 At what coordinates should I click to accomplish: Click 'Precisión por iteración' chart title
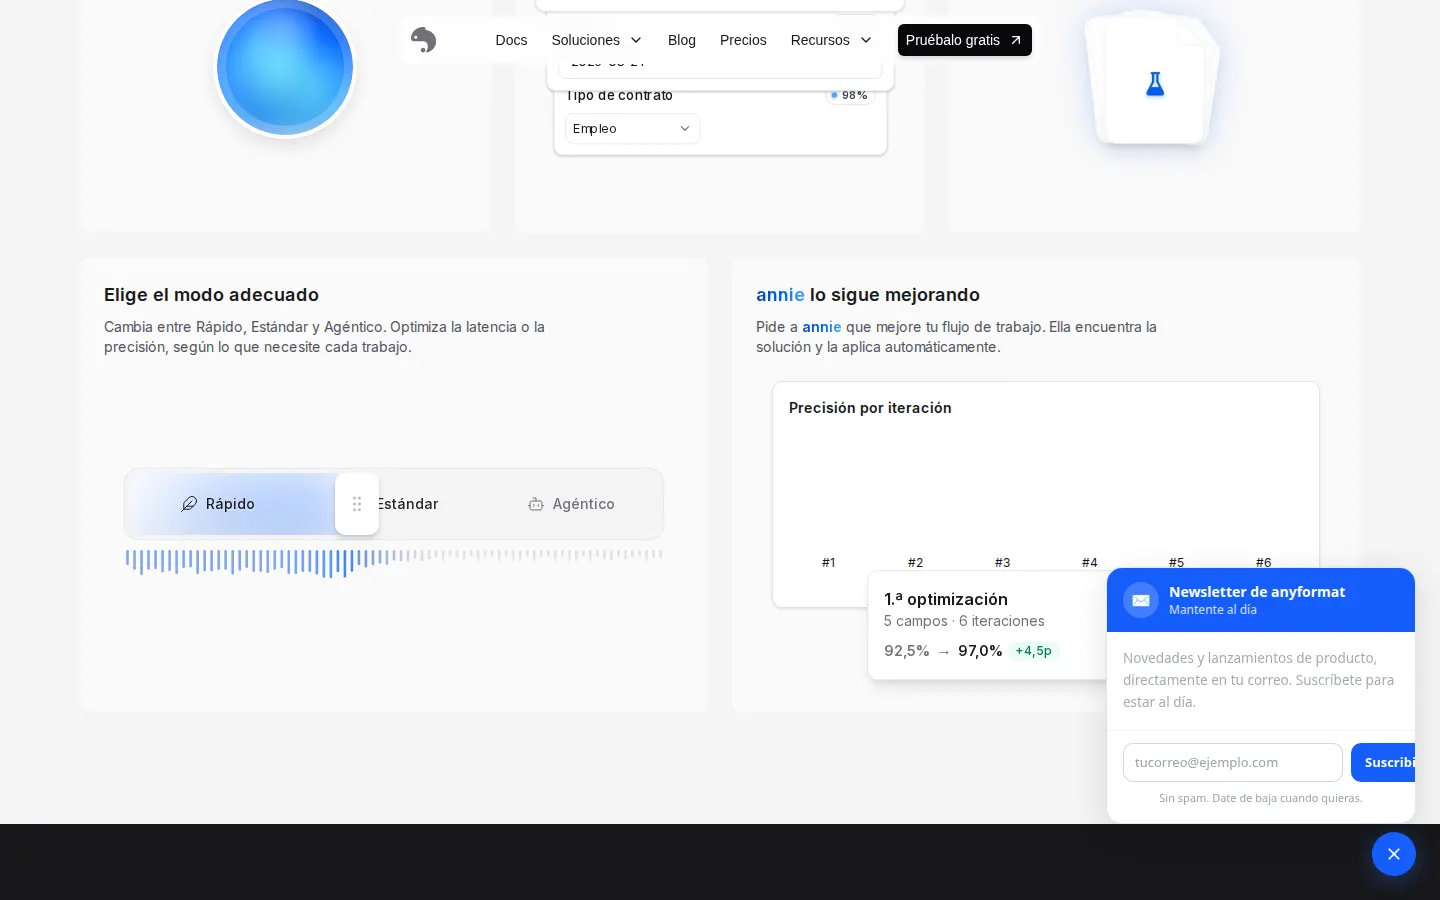870,408
